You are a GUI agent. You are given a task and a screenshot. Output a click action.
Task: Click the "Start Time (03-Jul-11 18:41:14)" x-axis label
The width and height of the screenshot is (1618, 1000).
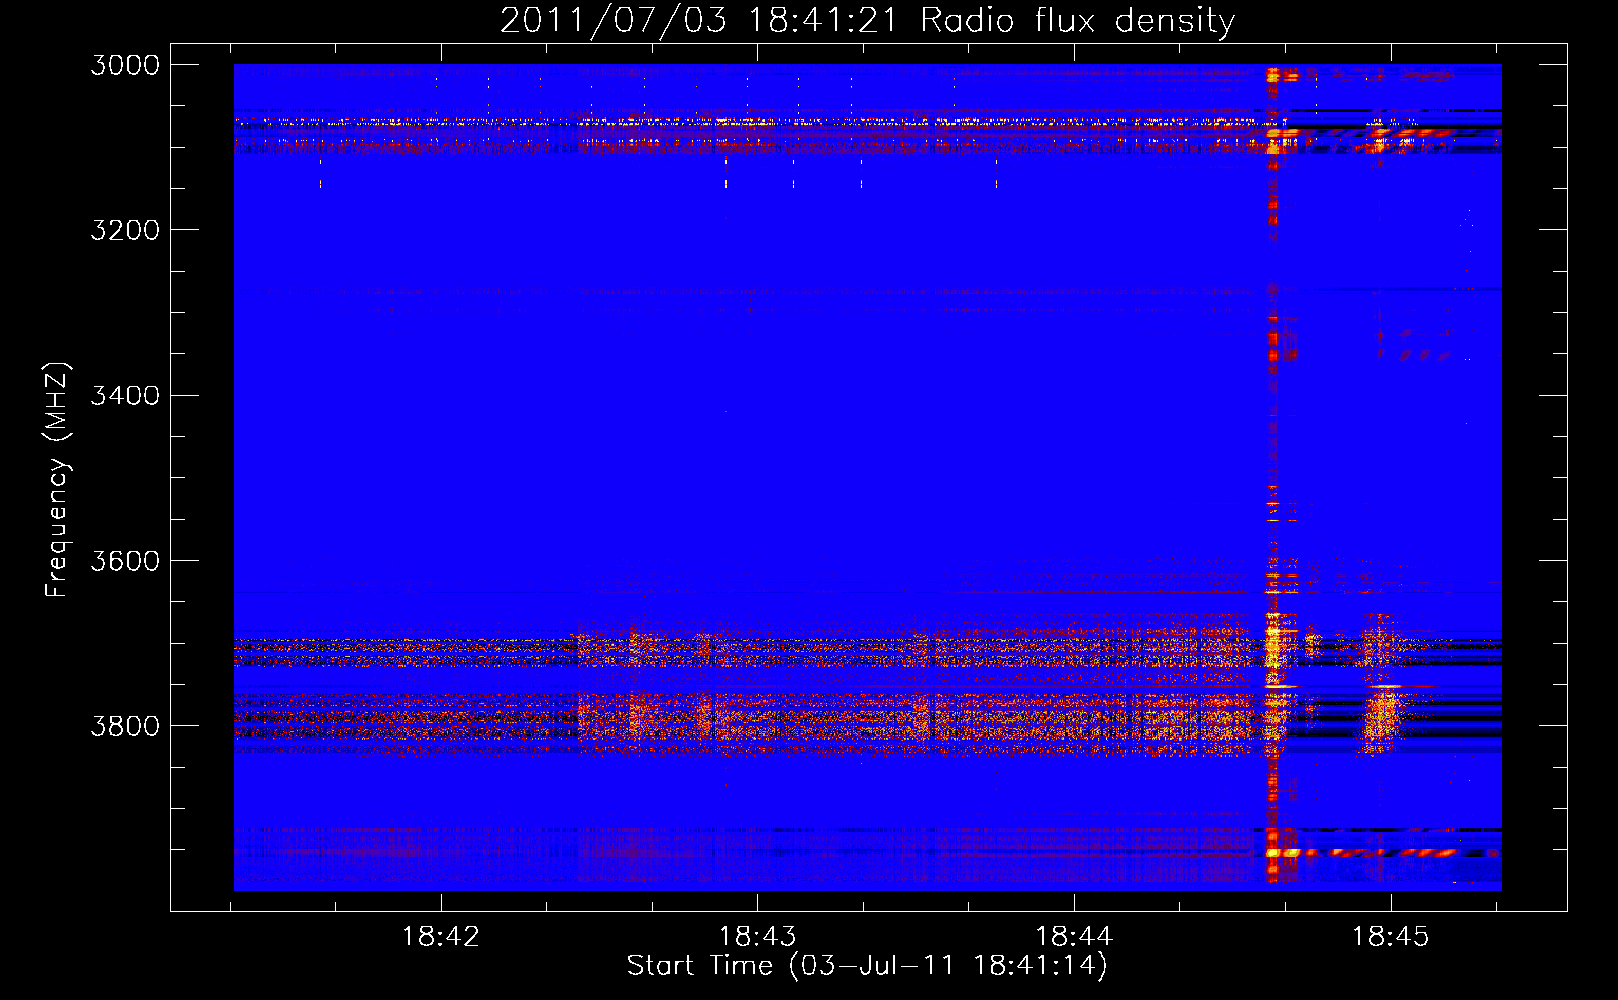point(867,966)
